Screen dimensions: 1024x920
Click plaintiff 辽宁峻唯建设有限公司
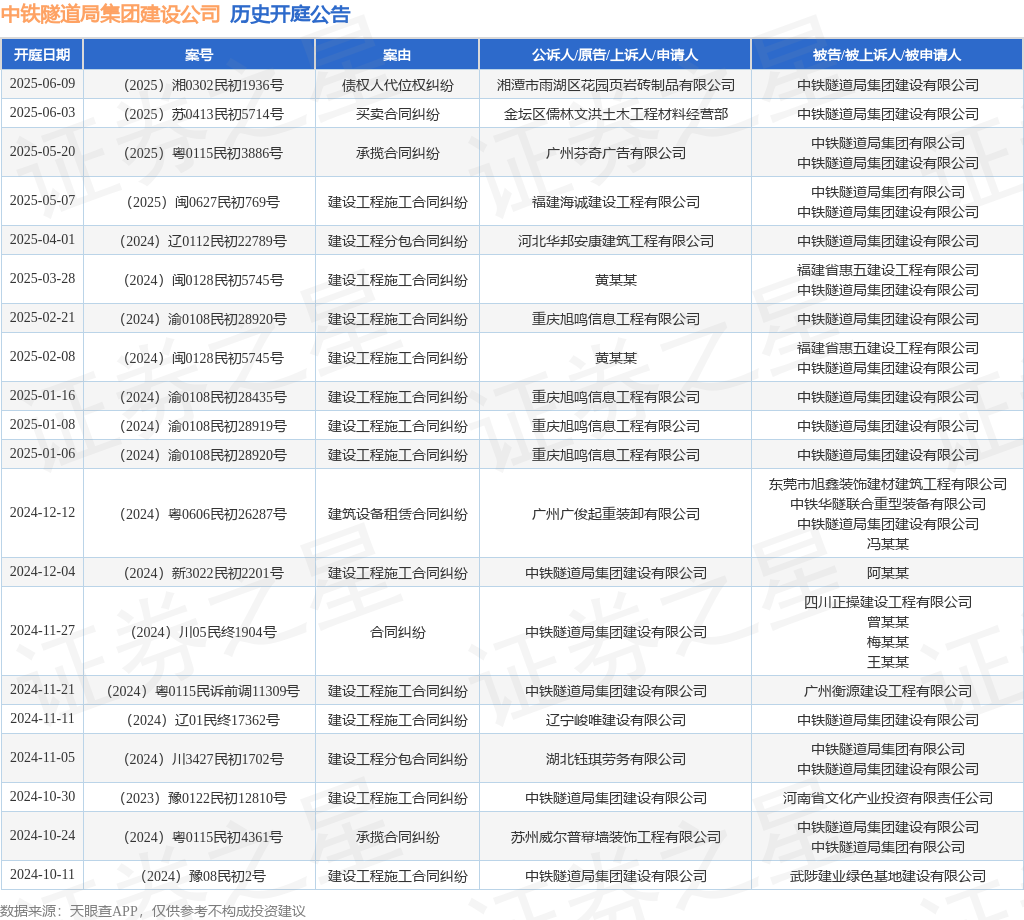[615, 721]
